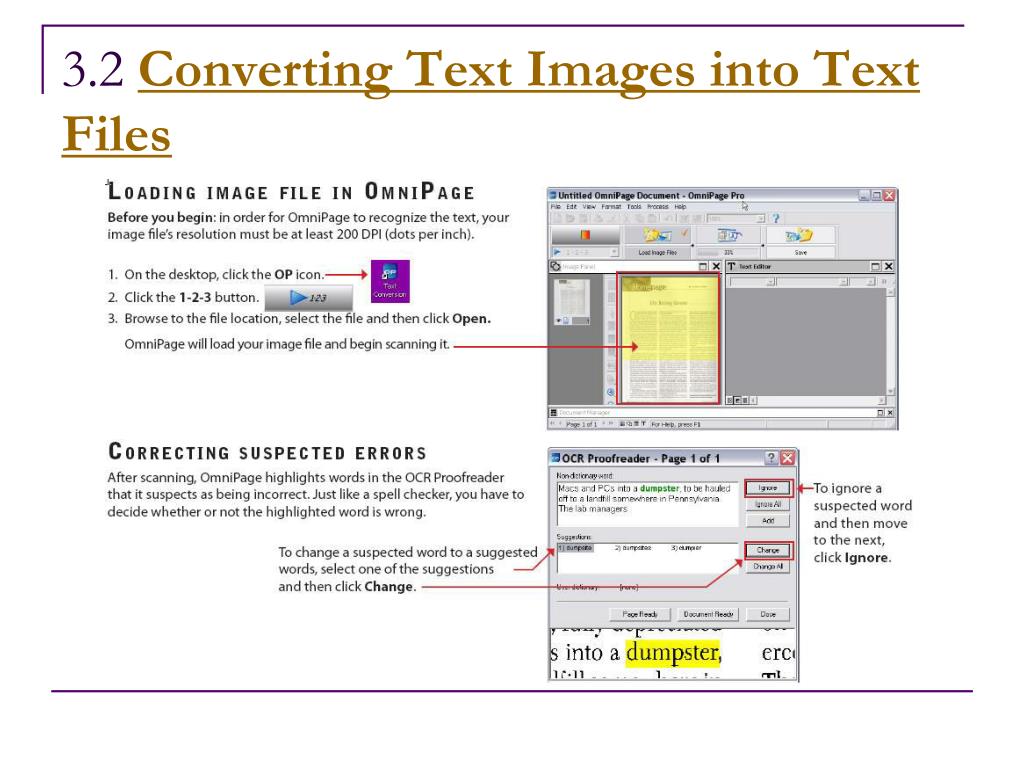
Task: Click the 'Correcting suspected errors' heading
Action: [267, 452]
